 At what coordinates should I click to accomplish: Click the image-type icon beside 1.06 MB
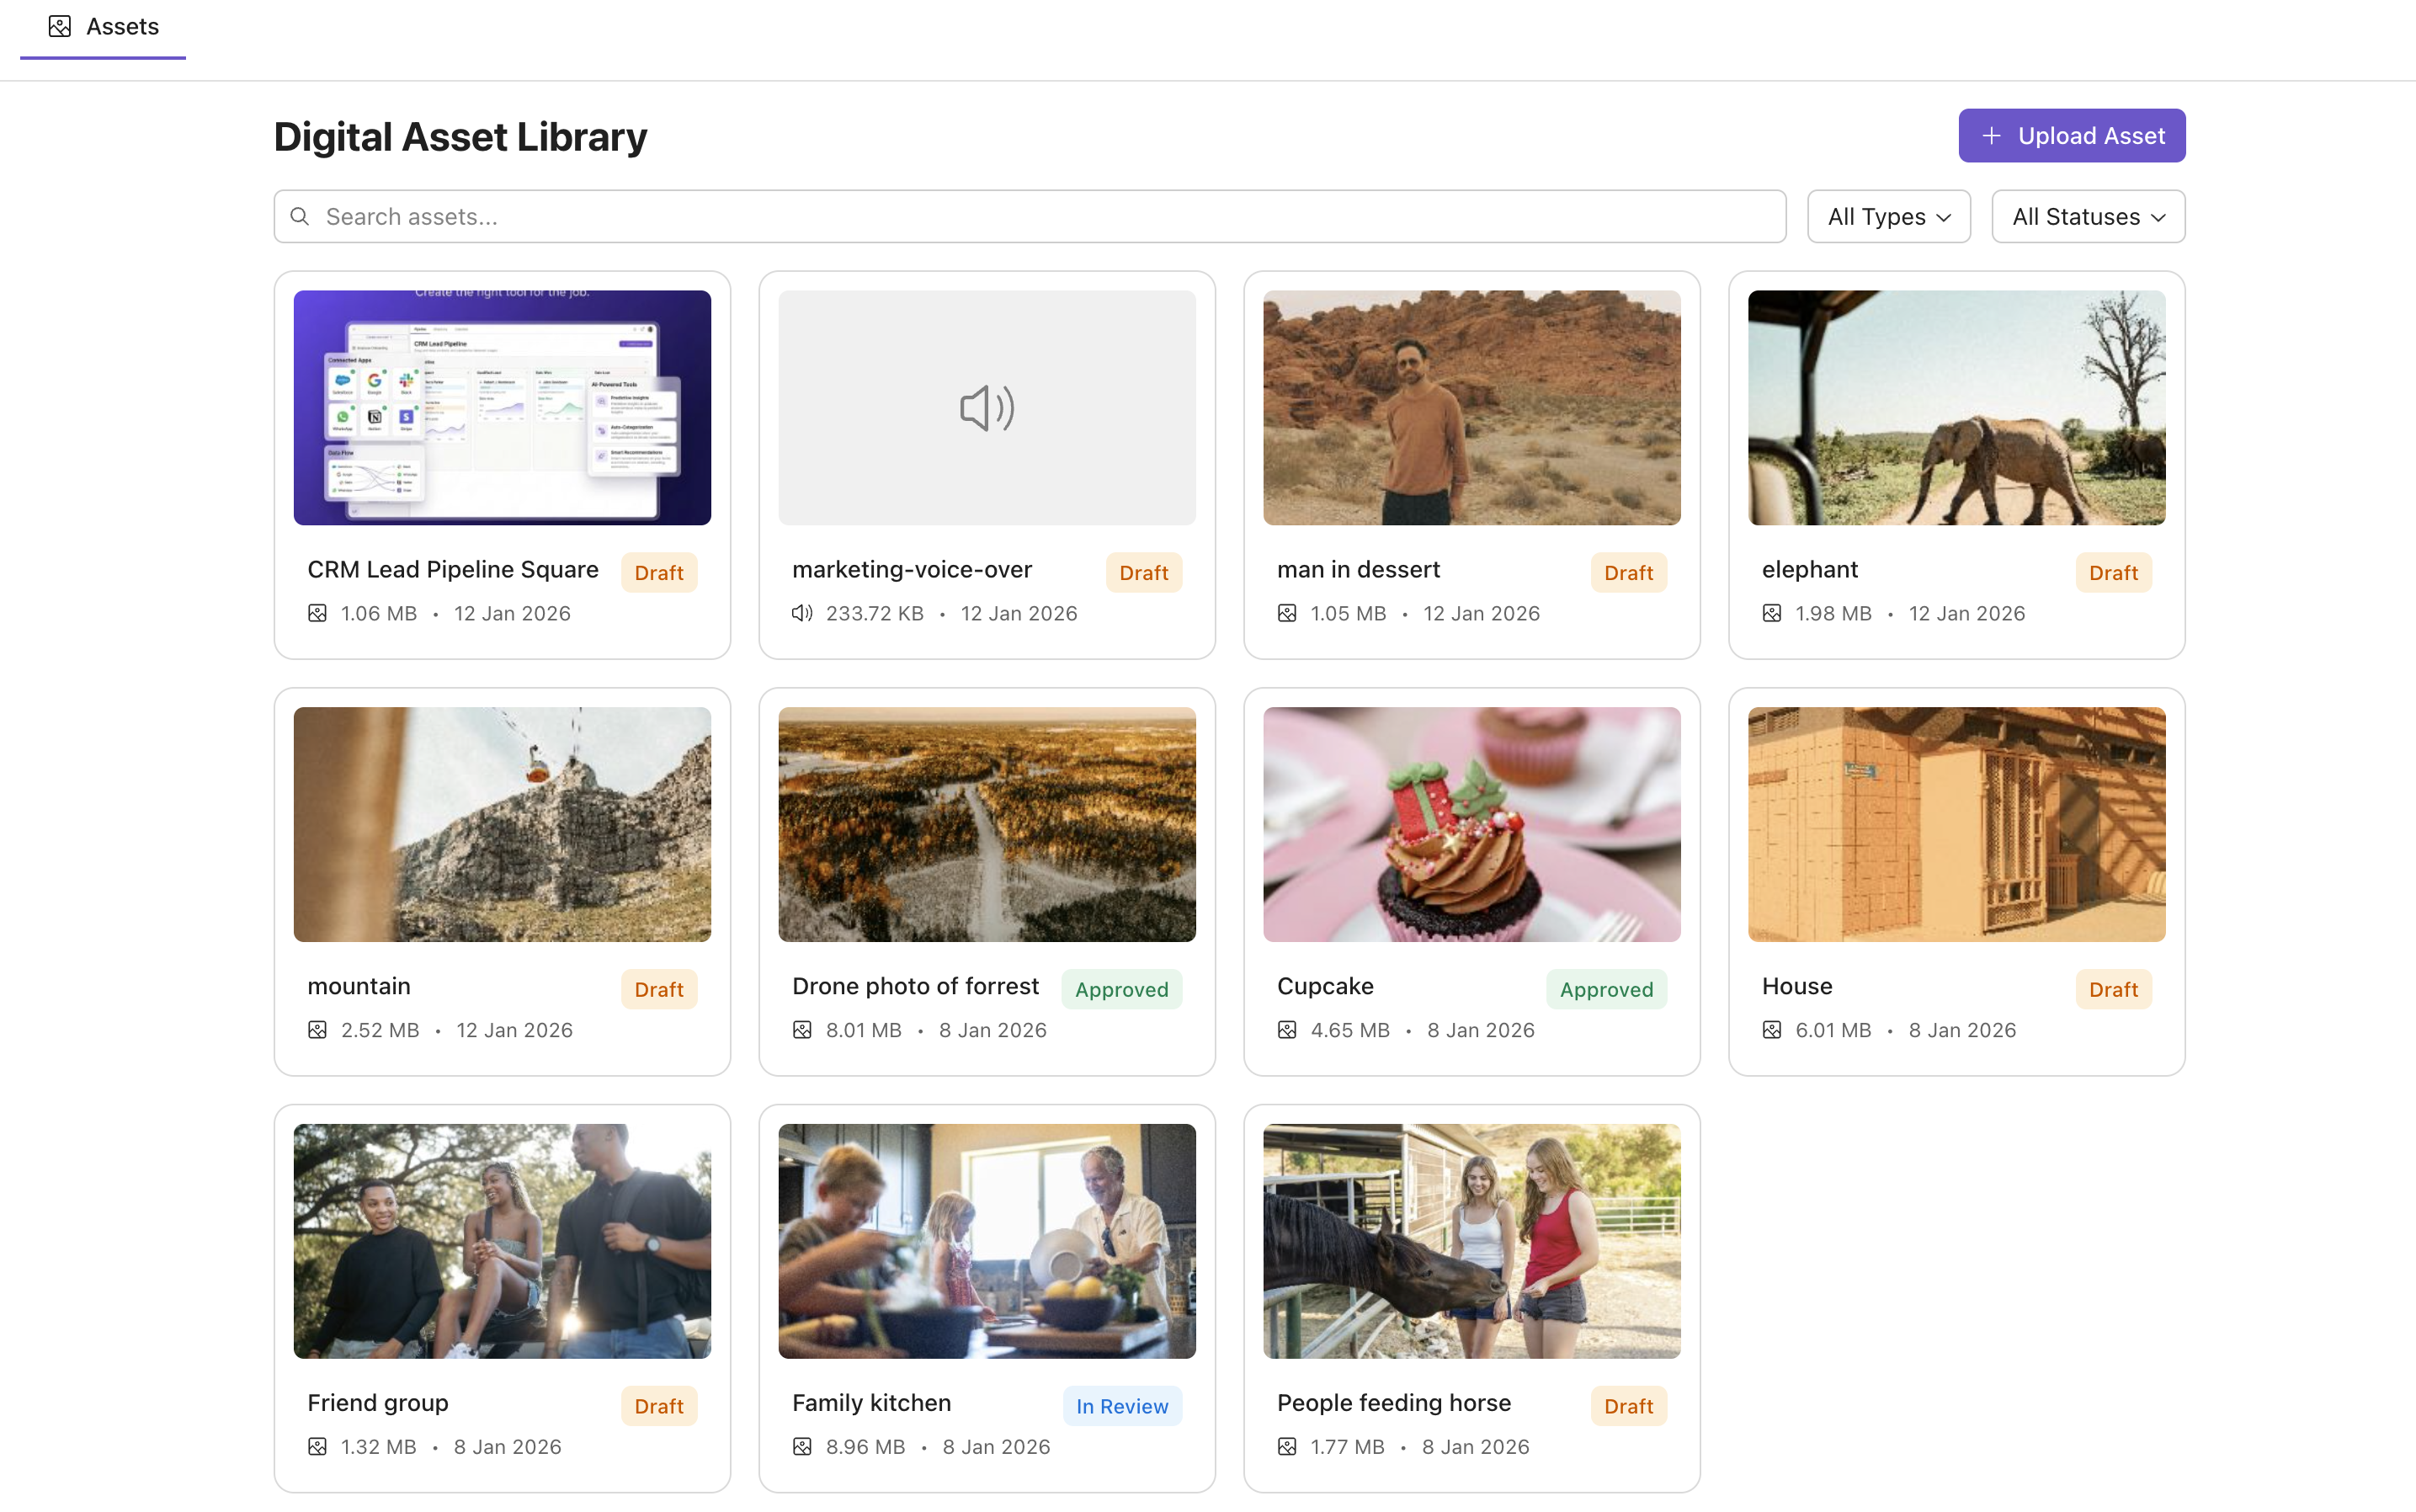pyautogui.click(x=317, y=613)
